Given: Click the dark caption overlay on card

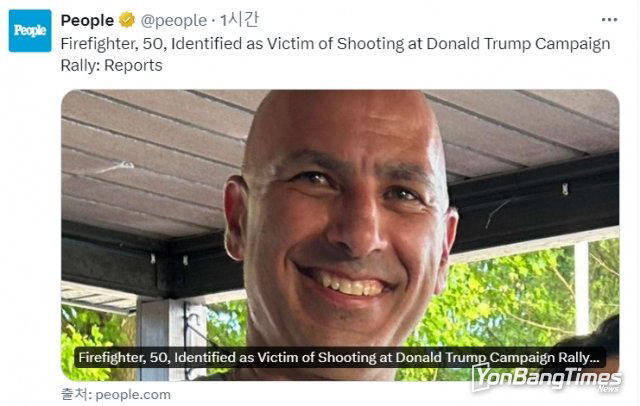Looking at the screenshot, I should (340, 357).
